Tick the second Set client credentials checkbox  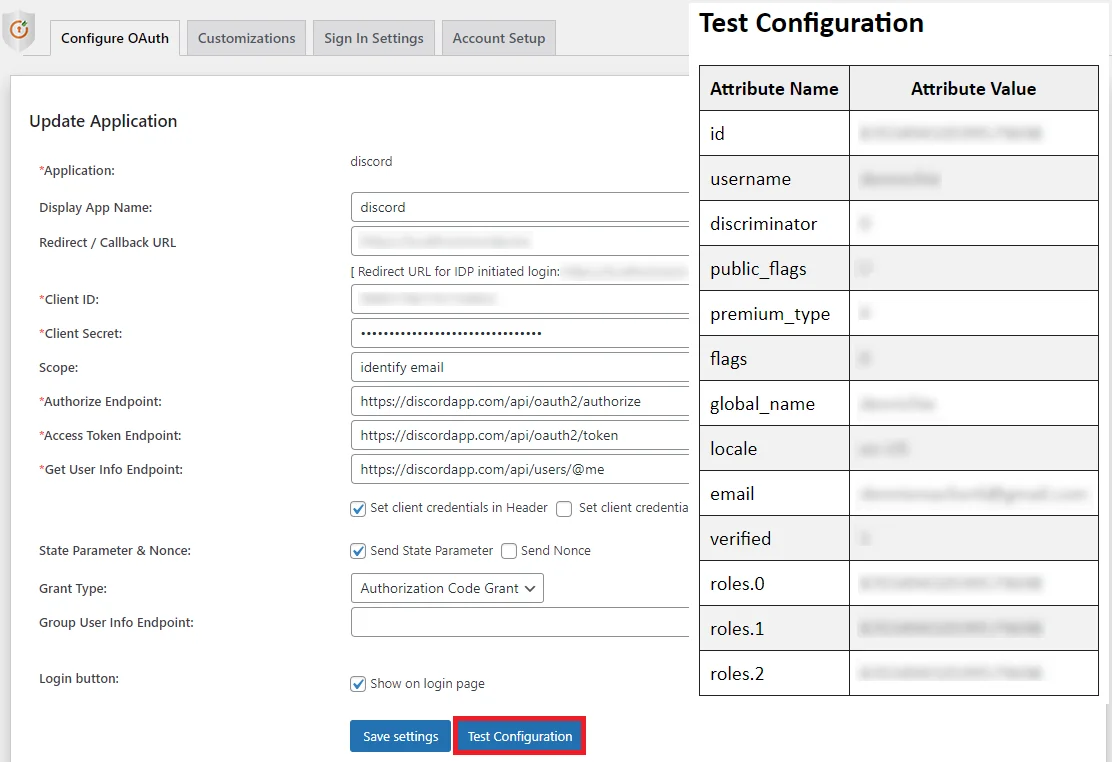(x=564, y=509)
